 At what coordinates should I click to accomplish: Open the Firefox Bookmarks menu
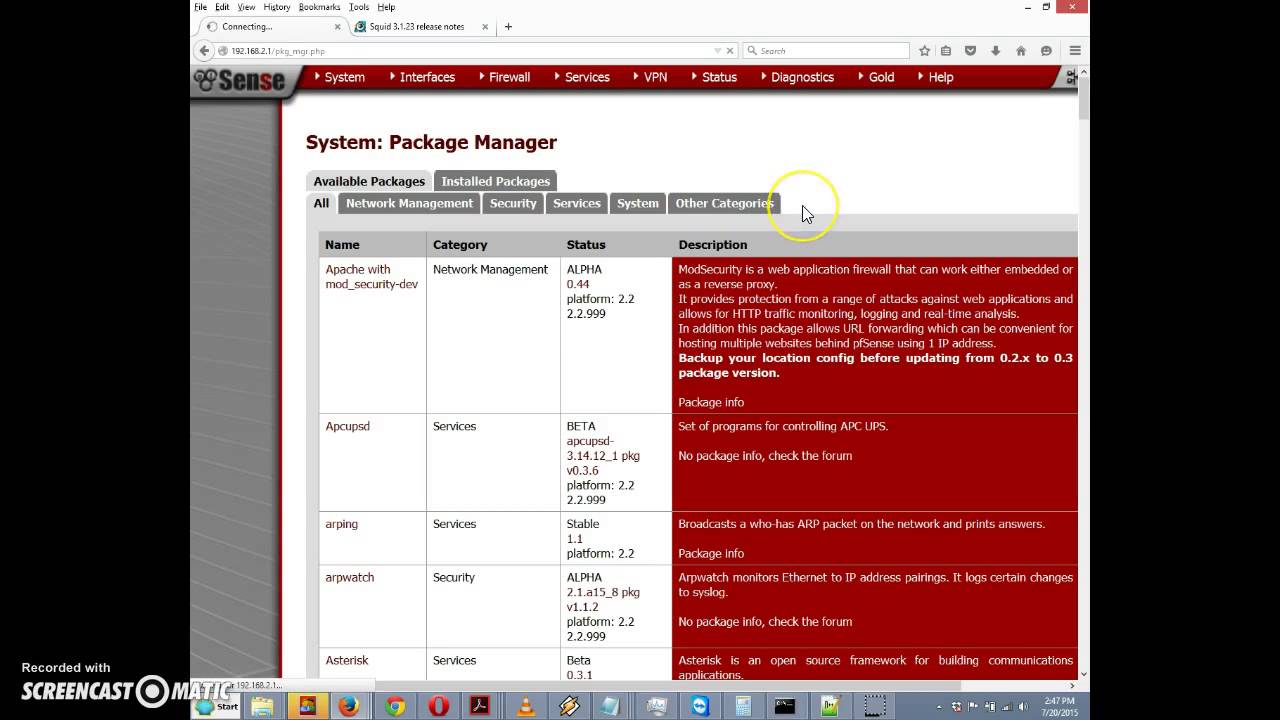[x=319, y=7]
